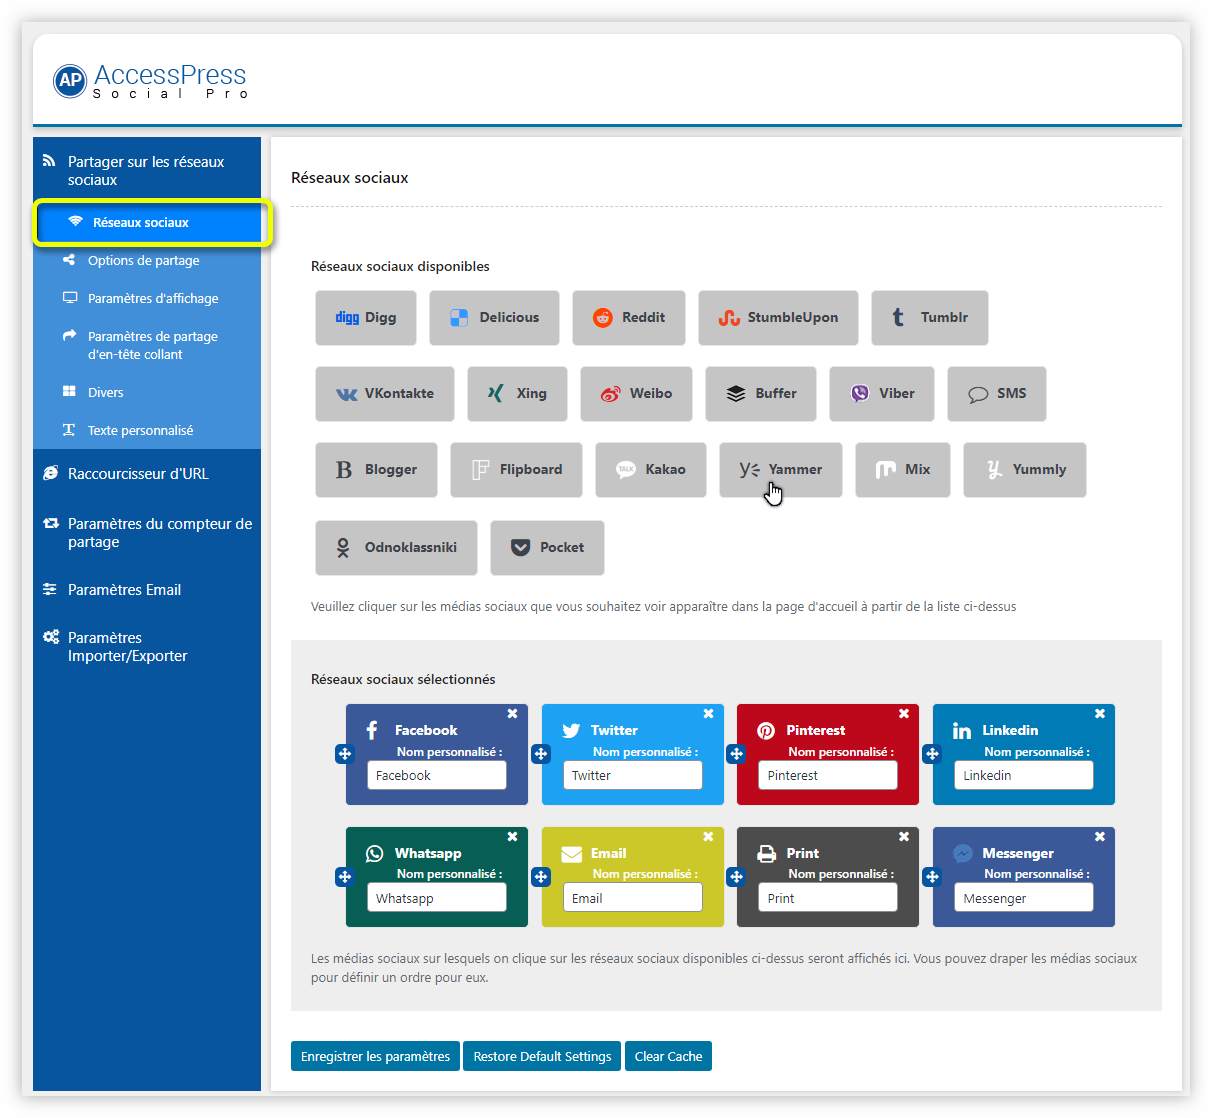Edit the Messenger custom name field
The height and width of the screenshot is (1118, 1212).
click(x=1024, y=898)
